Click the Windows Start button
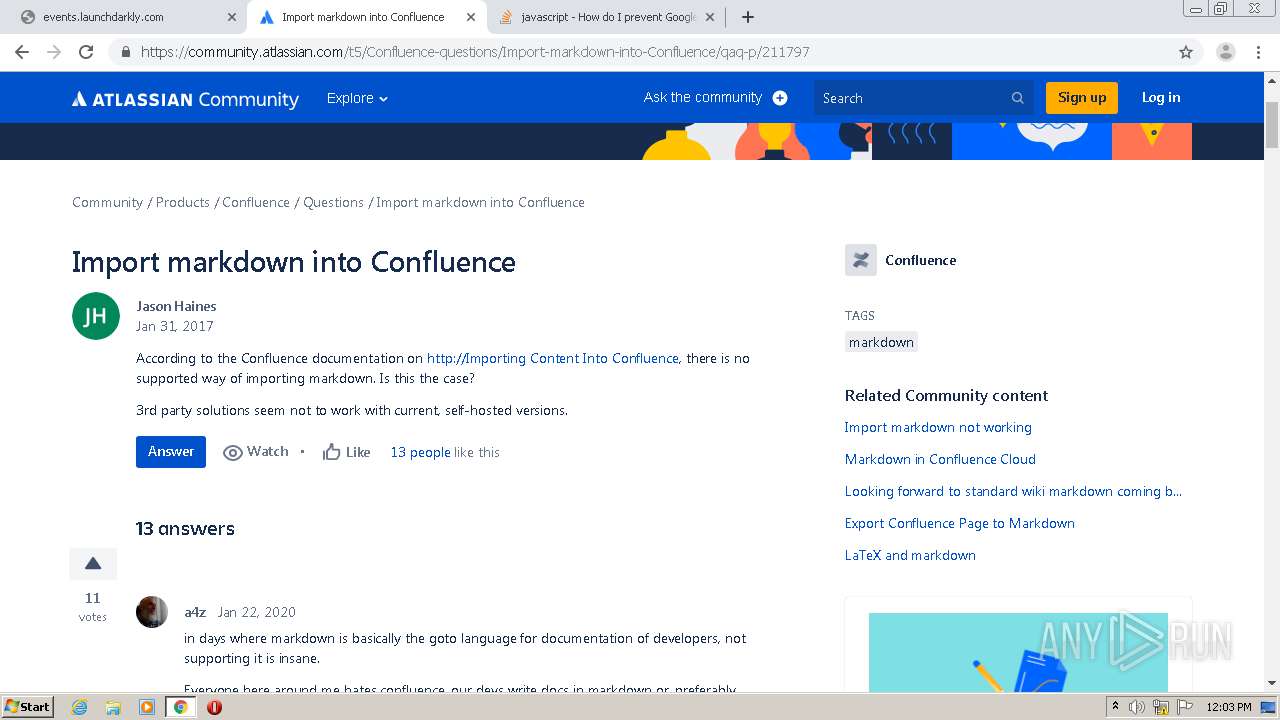The height and width of the screenshot is (720, 1280). tap(27, 706)
